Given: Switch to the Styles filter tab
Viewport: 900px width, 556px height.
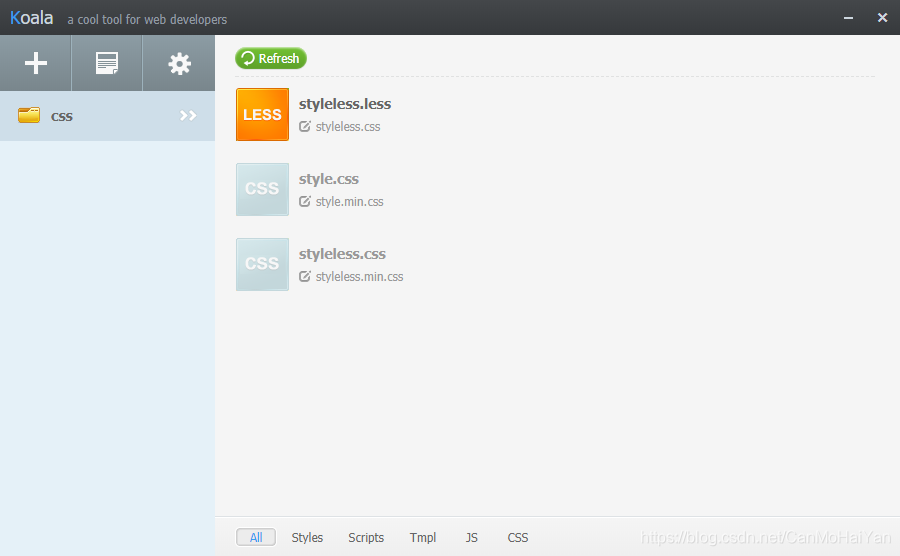Looking at the screenshot, I should [307, 538].
